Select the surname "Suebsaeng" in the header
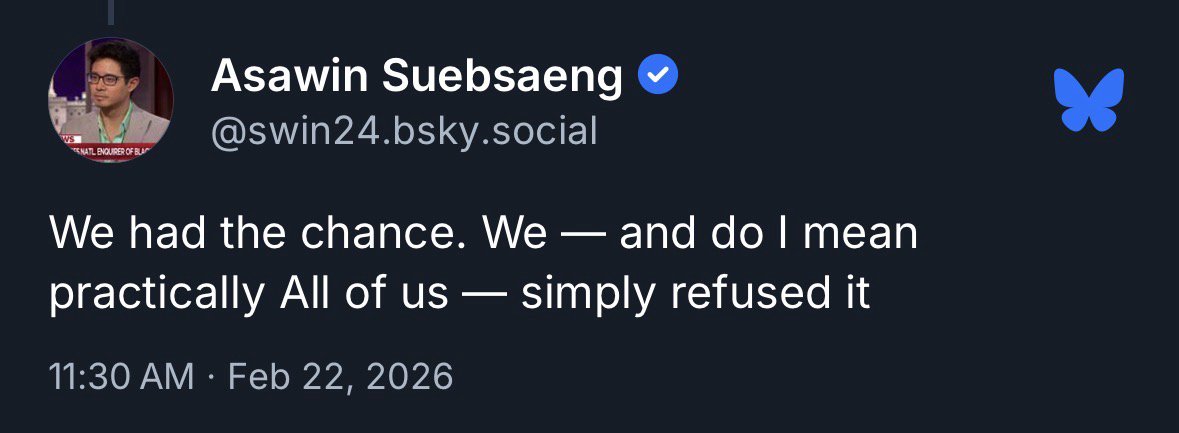The height and width of the screenshot is (433, 1179). [x=512, y=76]
